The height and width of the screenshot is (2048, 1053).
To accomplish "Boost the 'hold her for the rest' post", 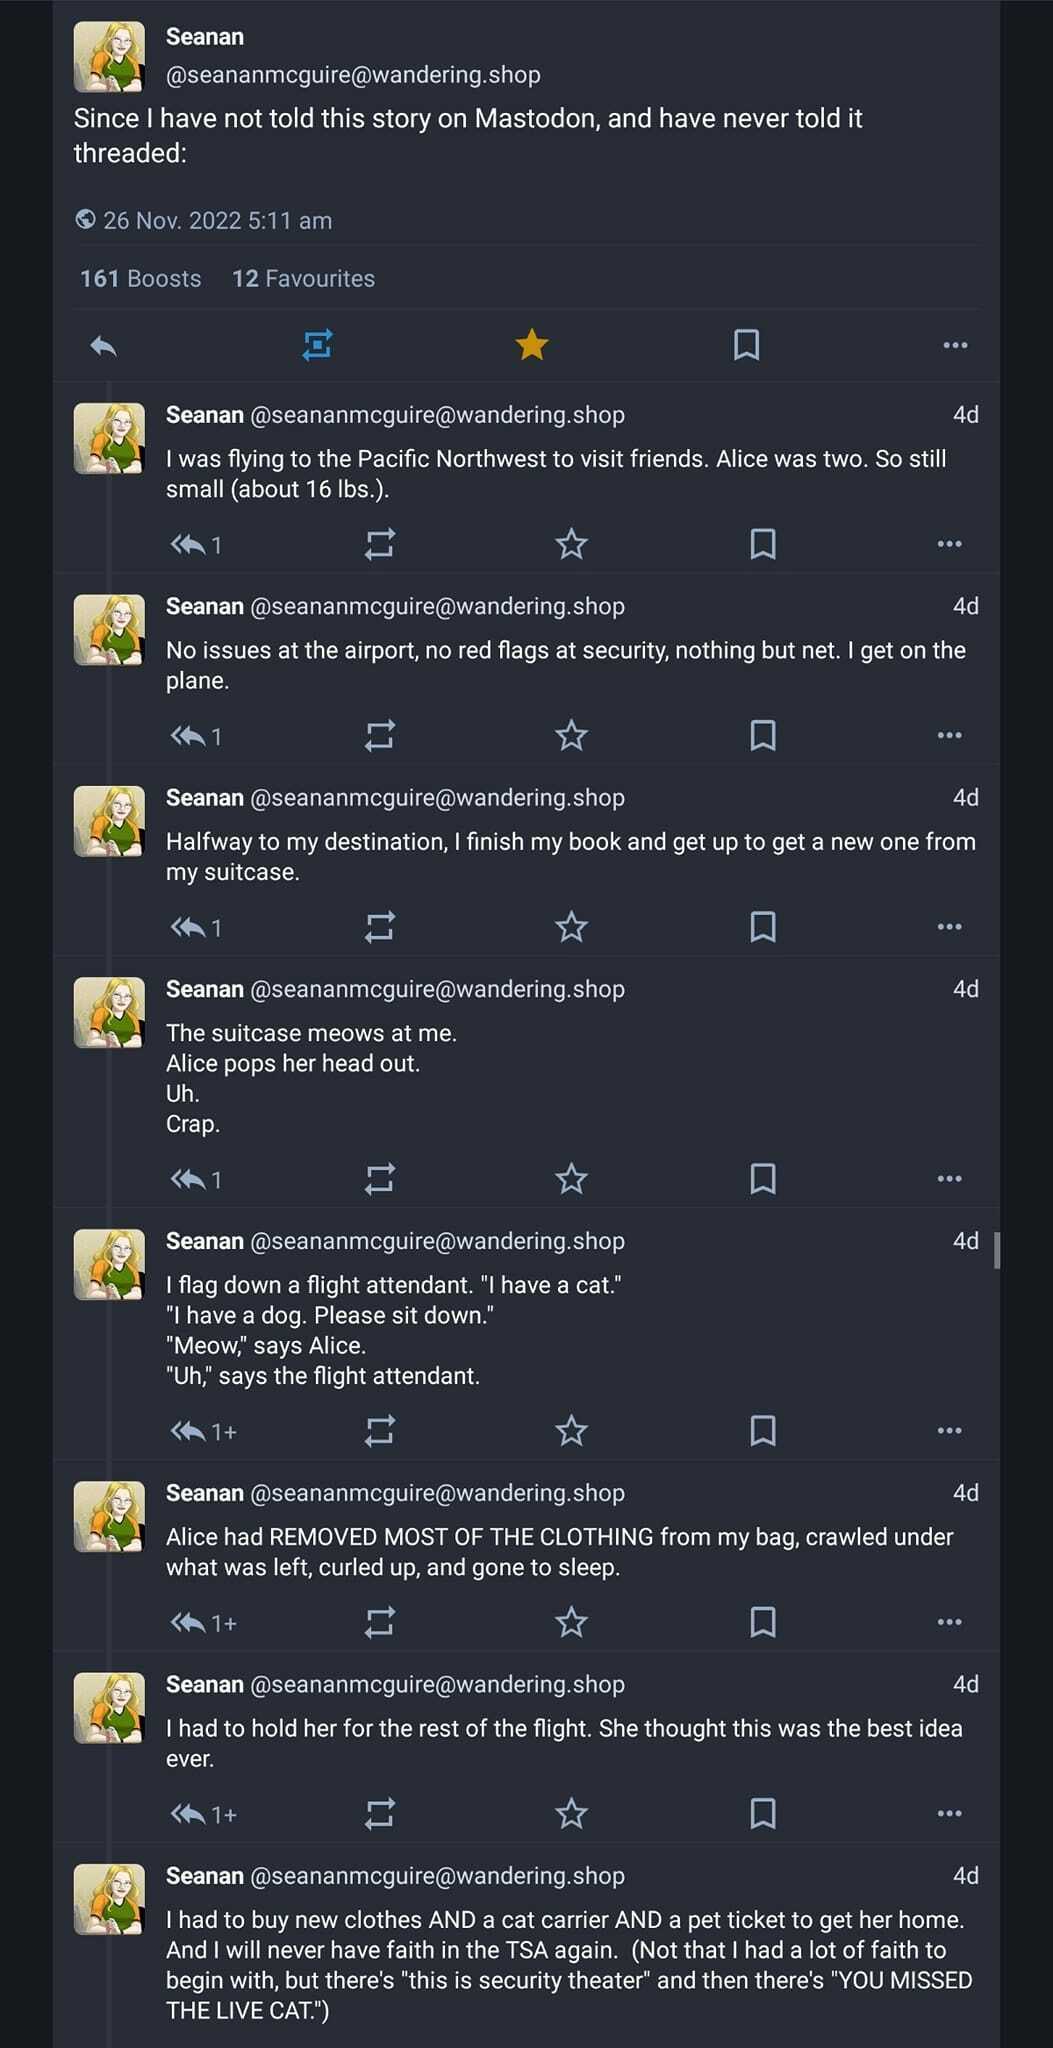I will [380, 1813].
